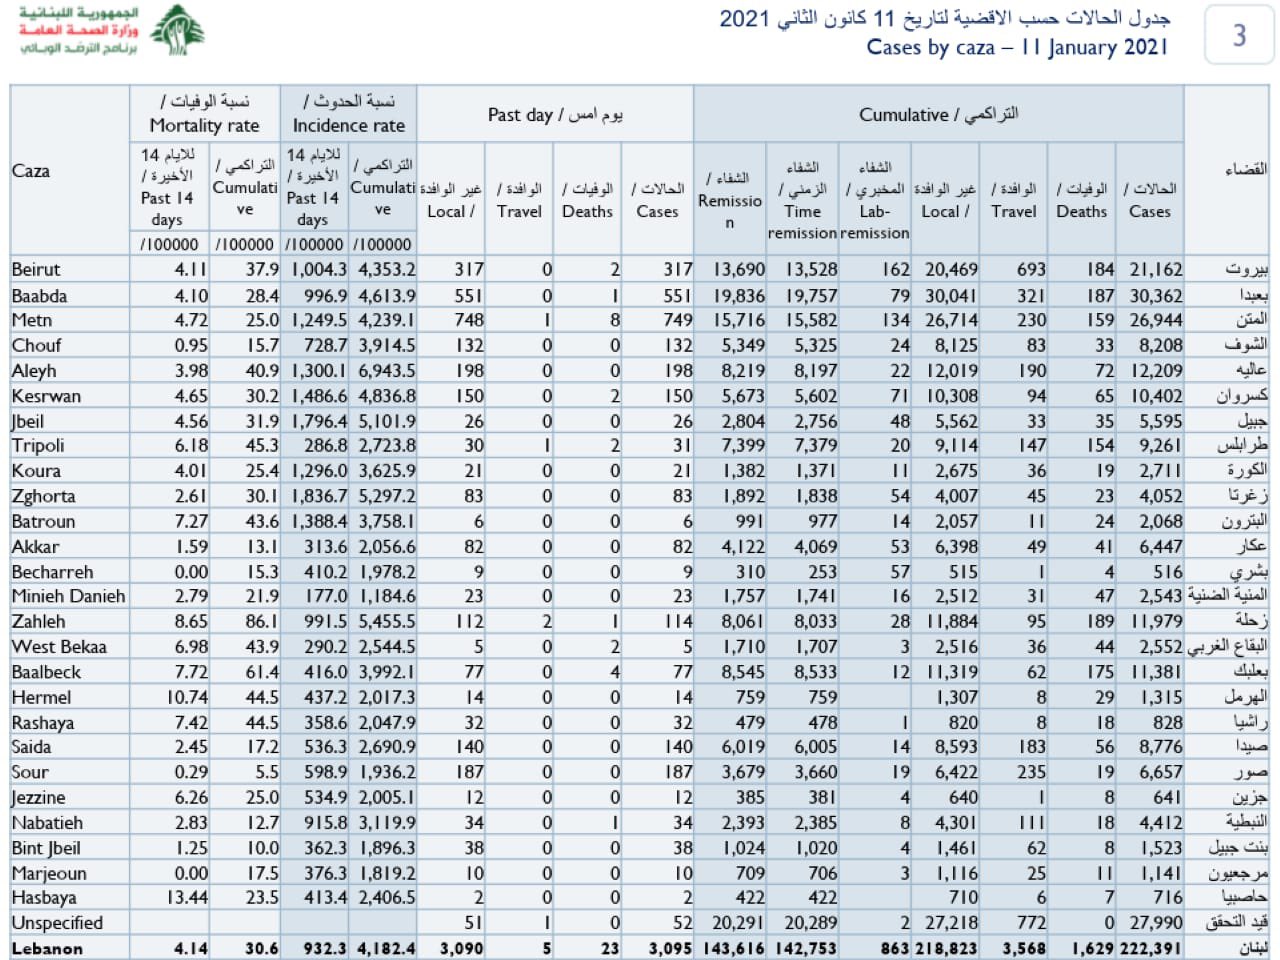This screenshot has height=960, width=1280.
Task: Click Lebanon total deaths value 1,629
Action: pyautogui.click(x=1093, y=948)
